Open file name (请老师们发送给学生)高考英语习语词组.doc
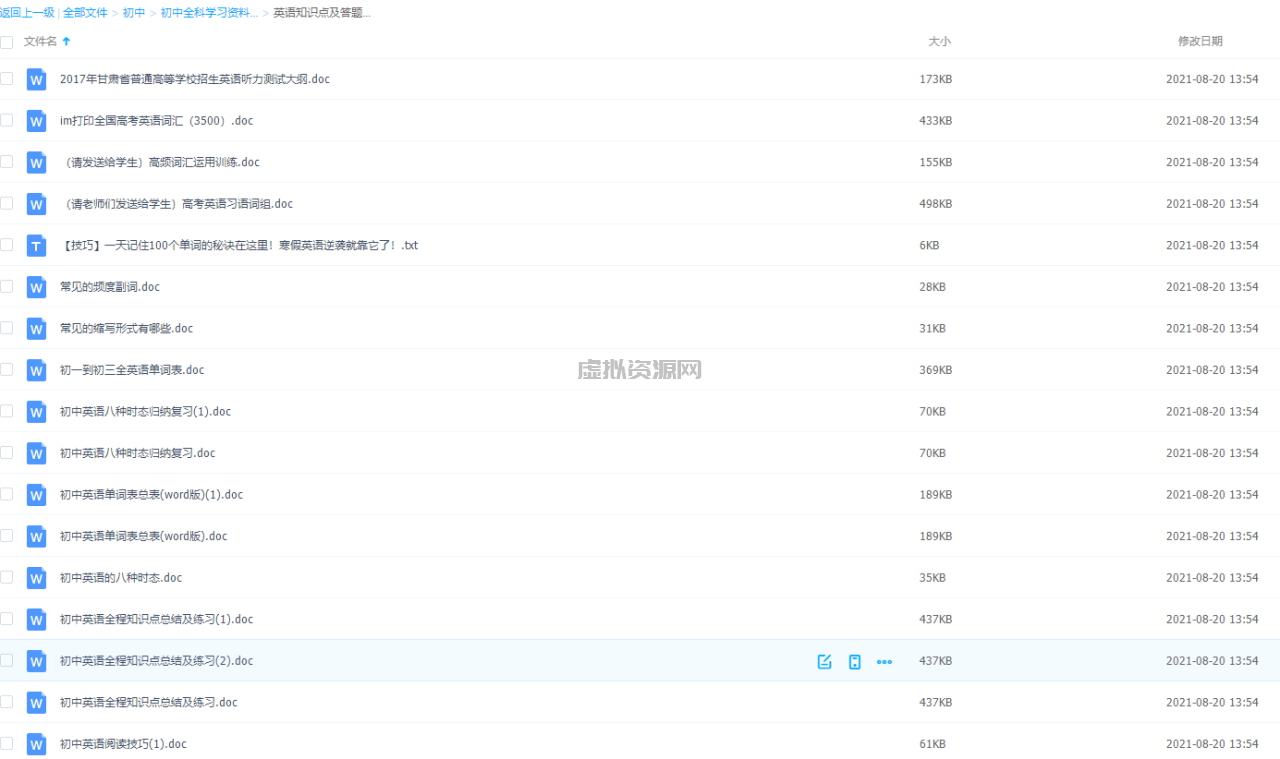 (176, 204)
